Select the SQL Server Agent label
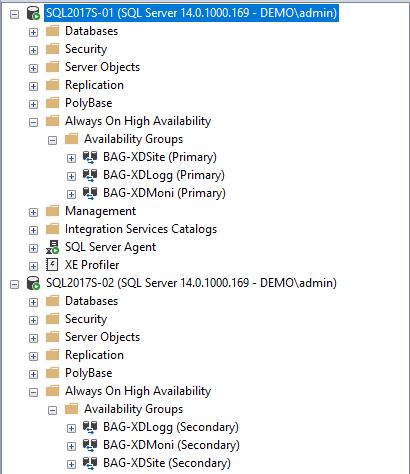This screenshot has height=474, width=410. 110,247
